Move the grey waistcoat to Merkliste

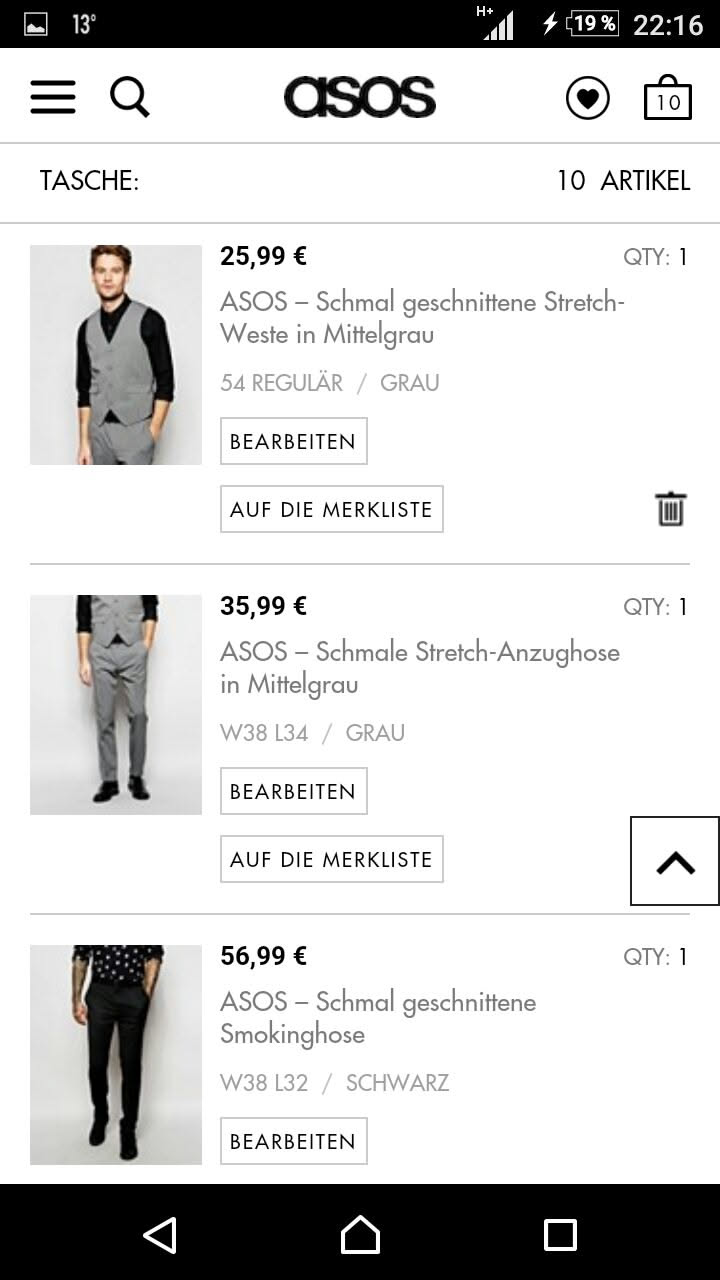tap(331, 509)
